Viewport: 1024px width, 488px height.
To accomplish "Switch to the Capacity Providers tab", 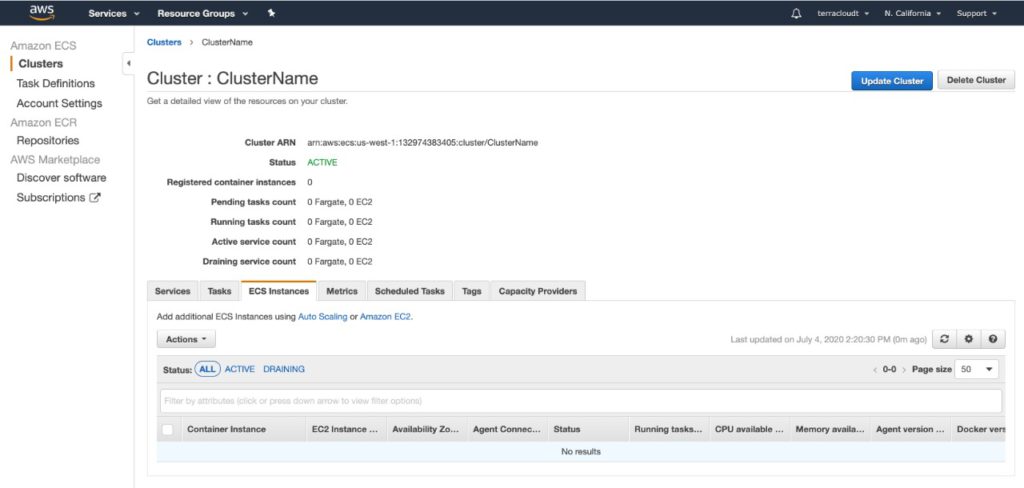I will click(x=538, y=291).
